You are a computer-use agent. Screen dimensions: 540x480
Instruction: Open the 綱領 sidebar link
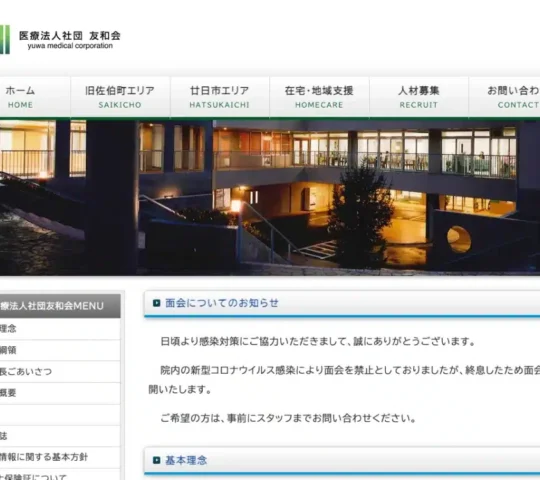(x=60, y=350)
